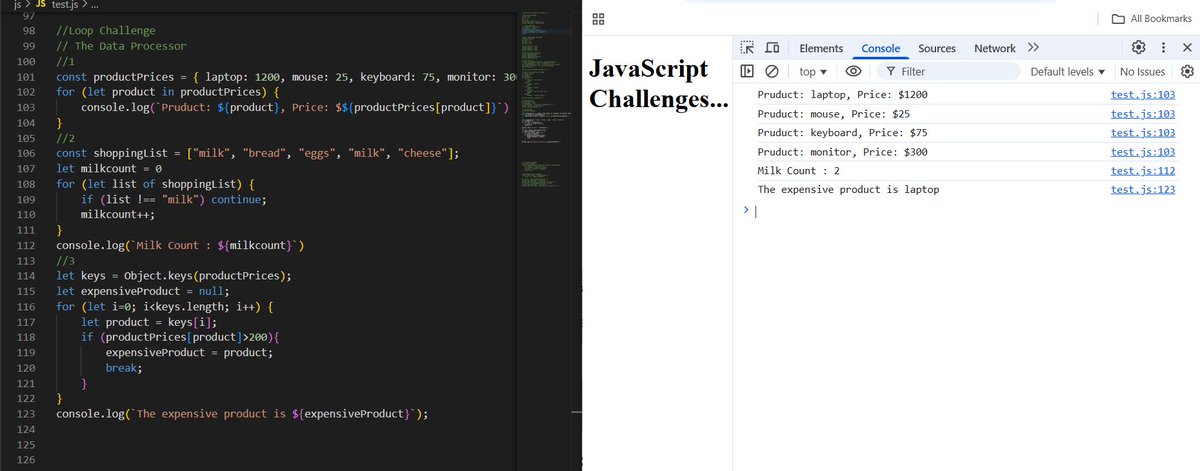The width and height of the screenshot is (1200, 471).
Task: Close the DevTools panel
Action: click(x=1186, y=47)
